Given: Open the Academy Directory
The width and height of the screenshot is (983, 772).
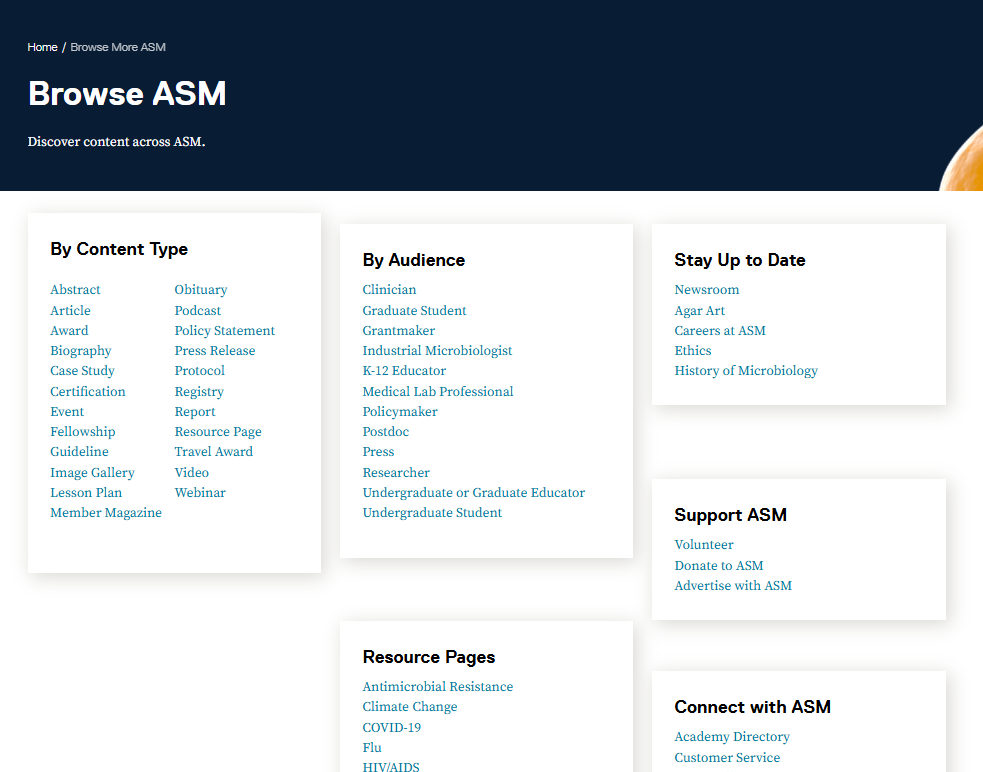Looking at the screenshot, I should pos(732,737).
